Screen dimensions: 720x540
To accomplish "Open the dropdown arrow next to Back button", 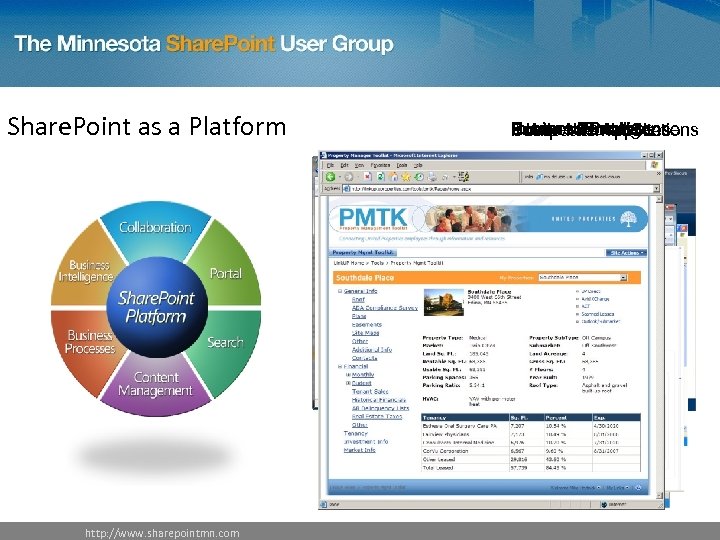I will [340, 177].
